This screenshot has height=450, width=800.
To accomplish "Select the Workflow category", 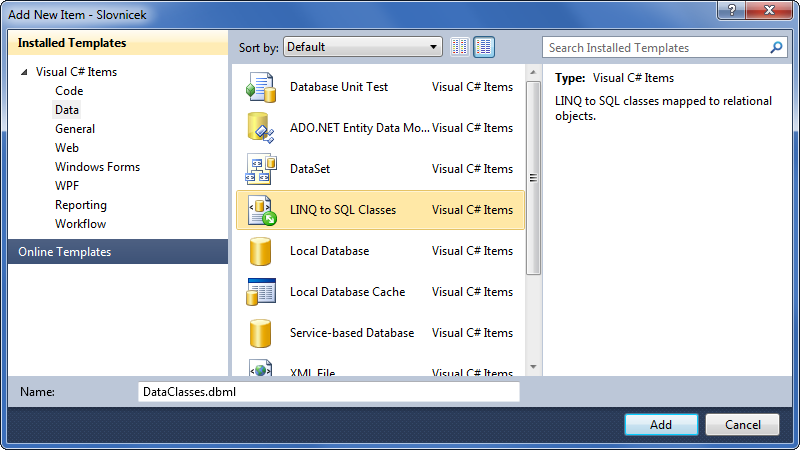I will (x=81, y=224).
